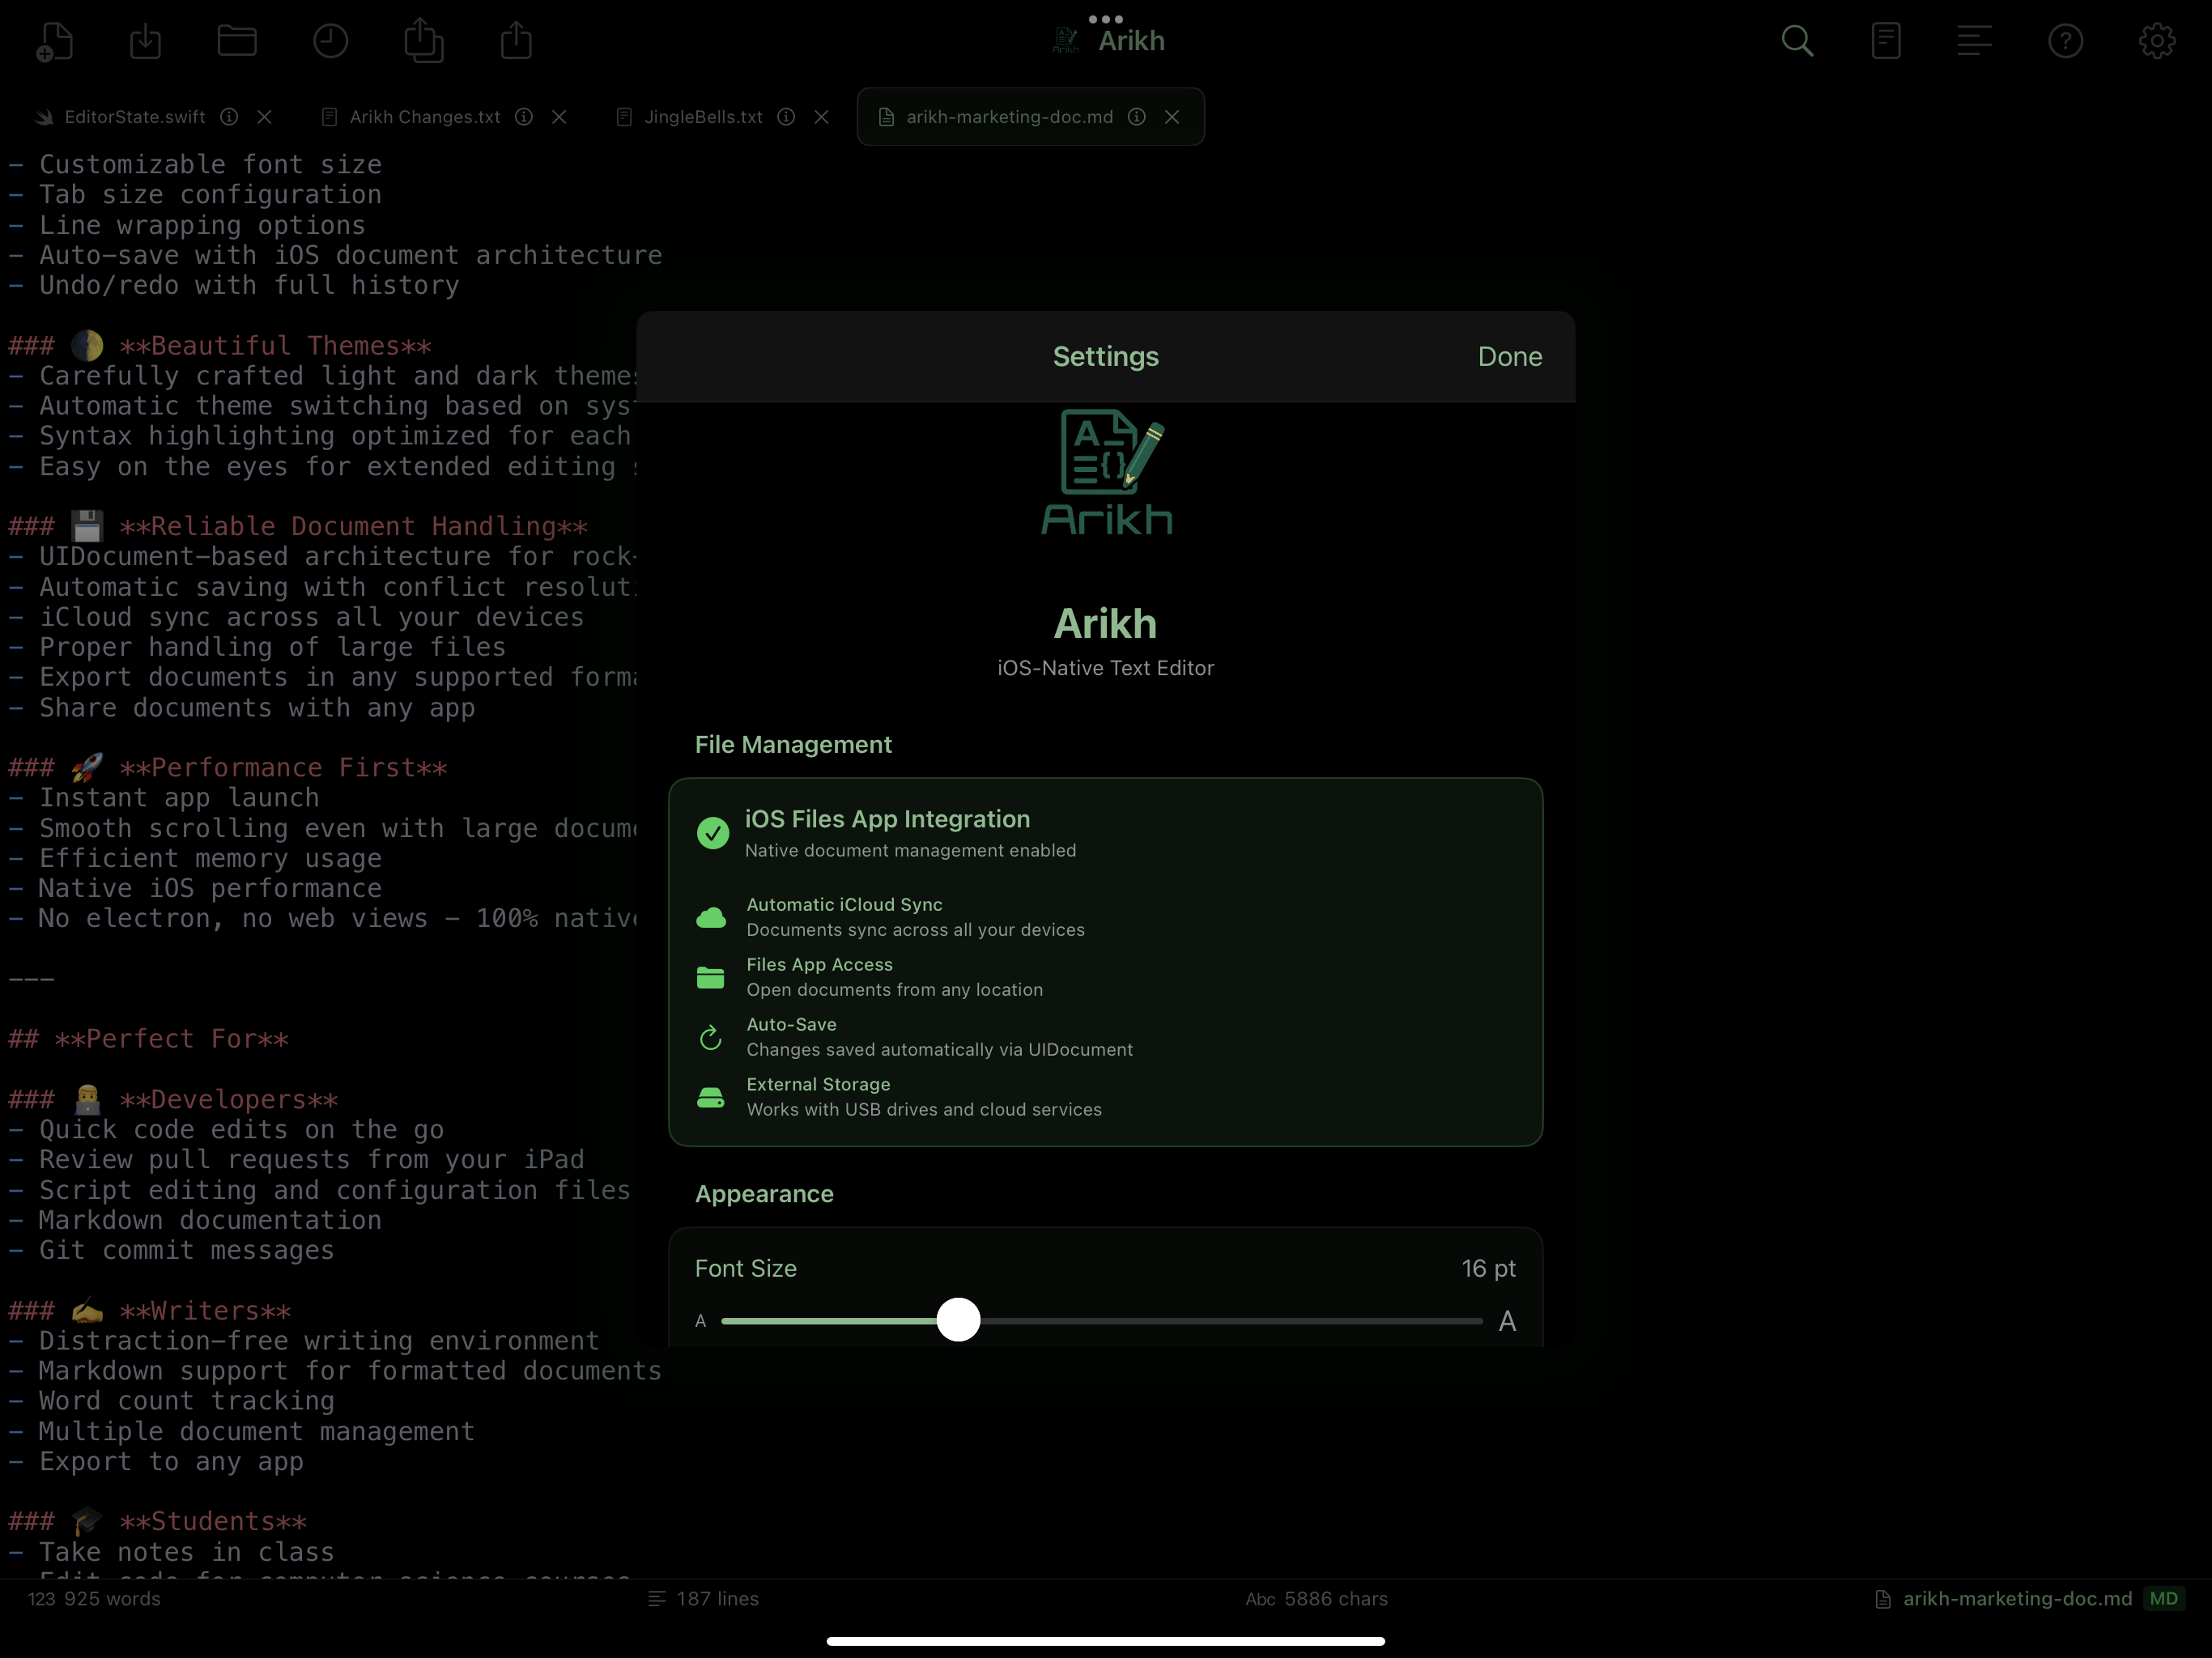Screen dimensions: 2212x1658
Task: Show info for the arikh-marketing-doc.md tab
Action: click(1135, 117)
